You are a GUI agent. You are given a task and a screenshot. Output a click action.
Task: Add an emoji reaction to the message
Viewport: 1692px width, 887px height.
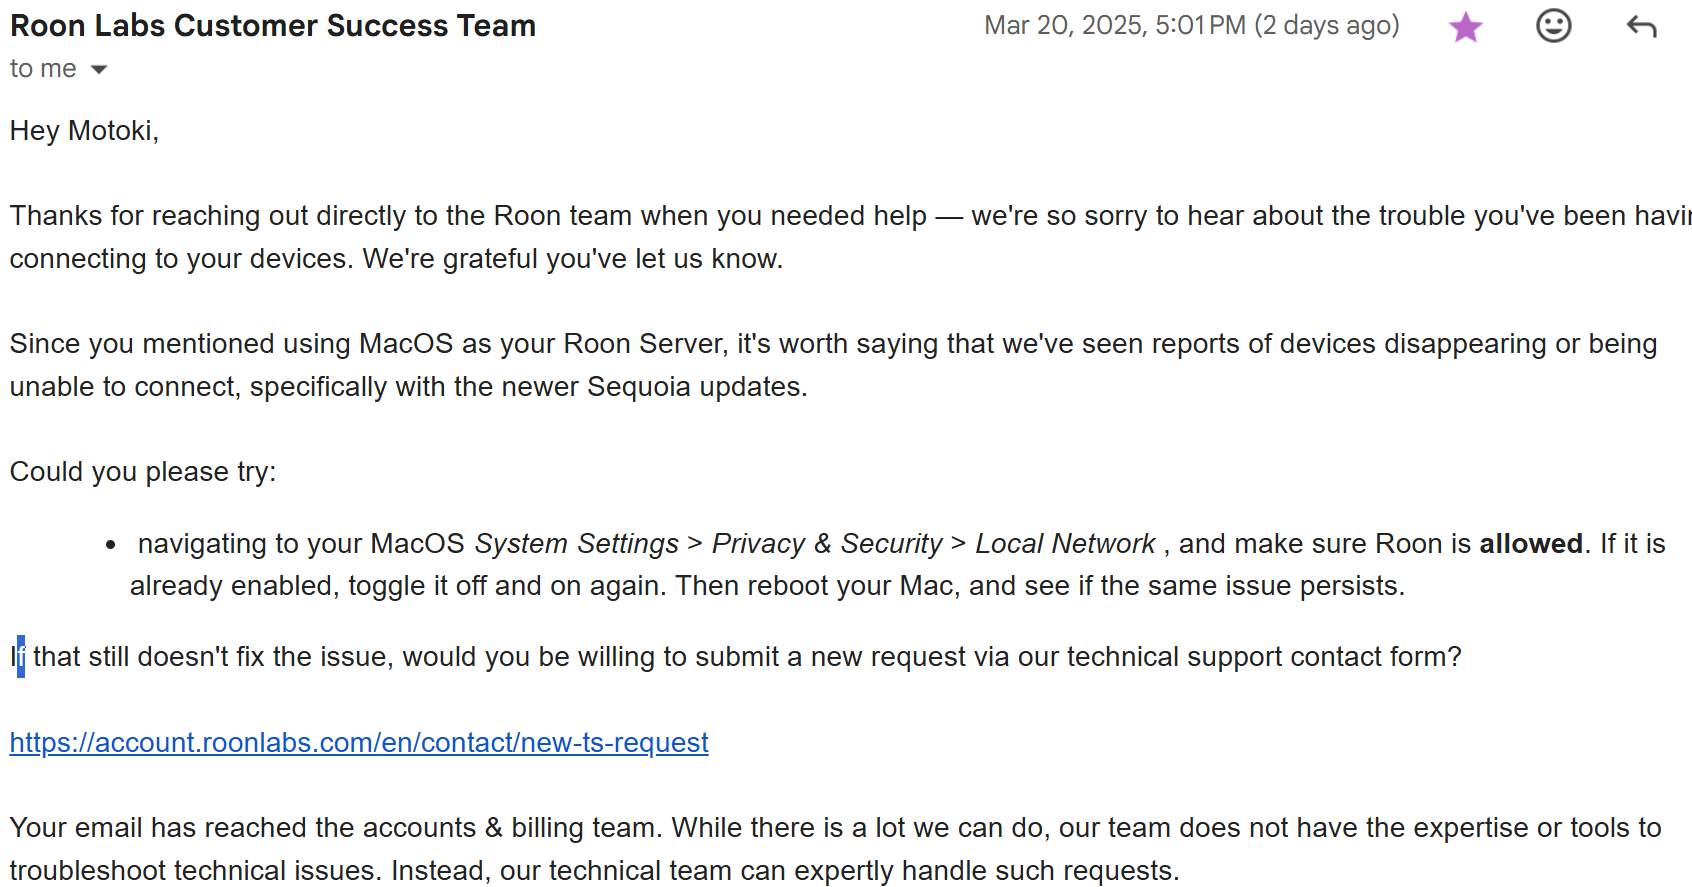(1553, 26)
